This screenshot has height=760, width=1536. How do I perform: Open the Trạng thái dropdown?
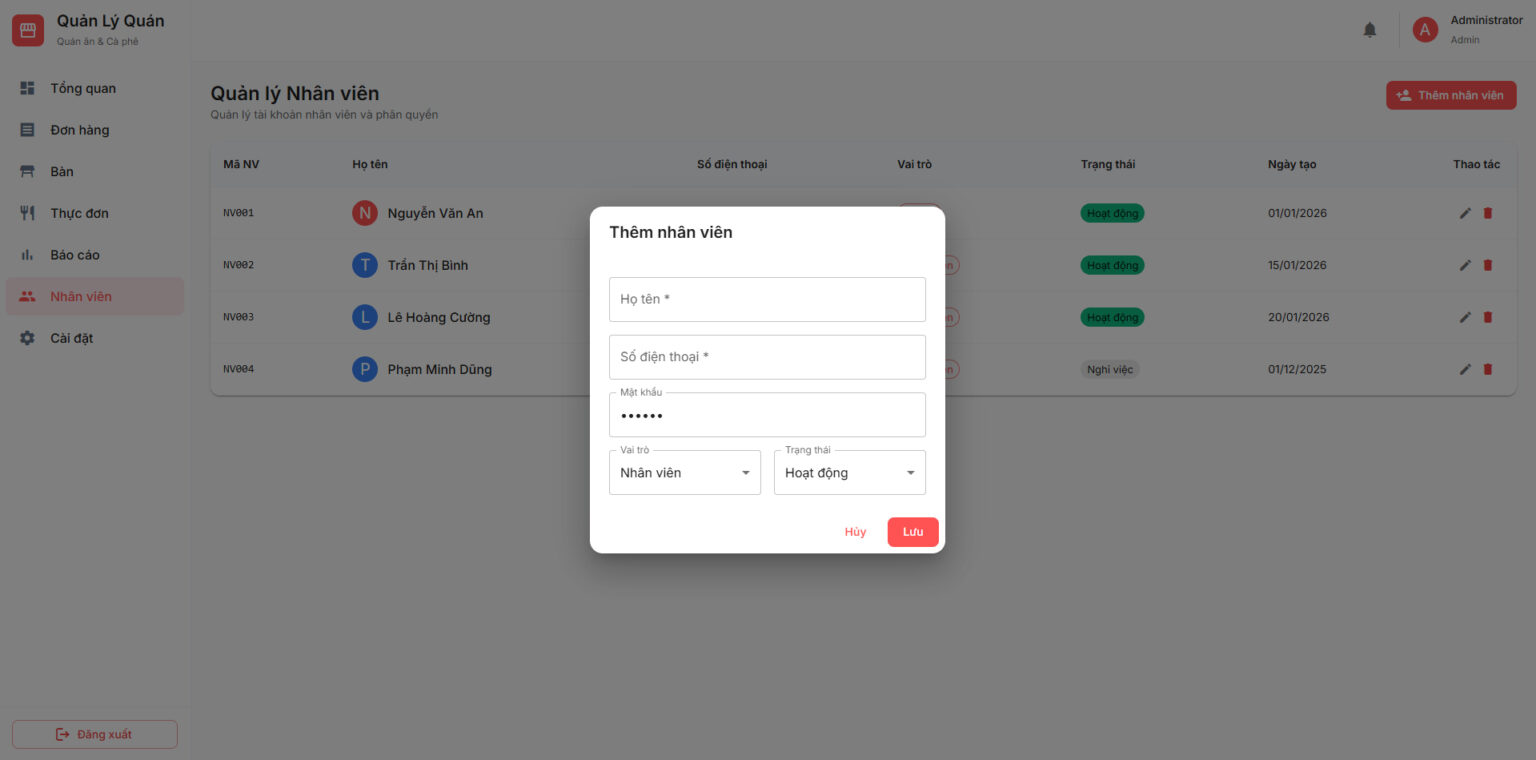[x=850, y=472]
